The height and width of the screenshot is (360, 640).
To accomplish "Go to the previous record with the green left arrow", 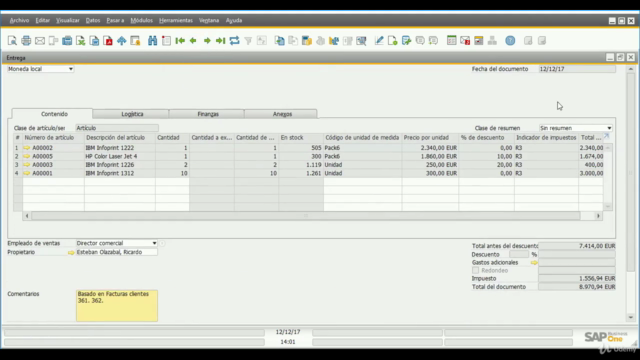I will click(193, 40).
